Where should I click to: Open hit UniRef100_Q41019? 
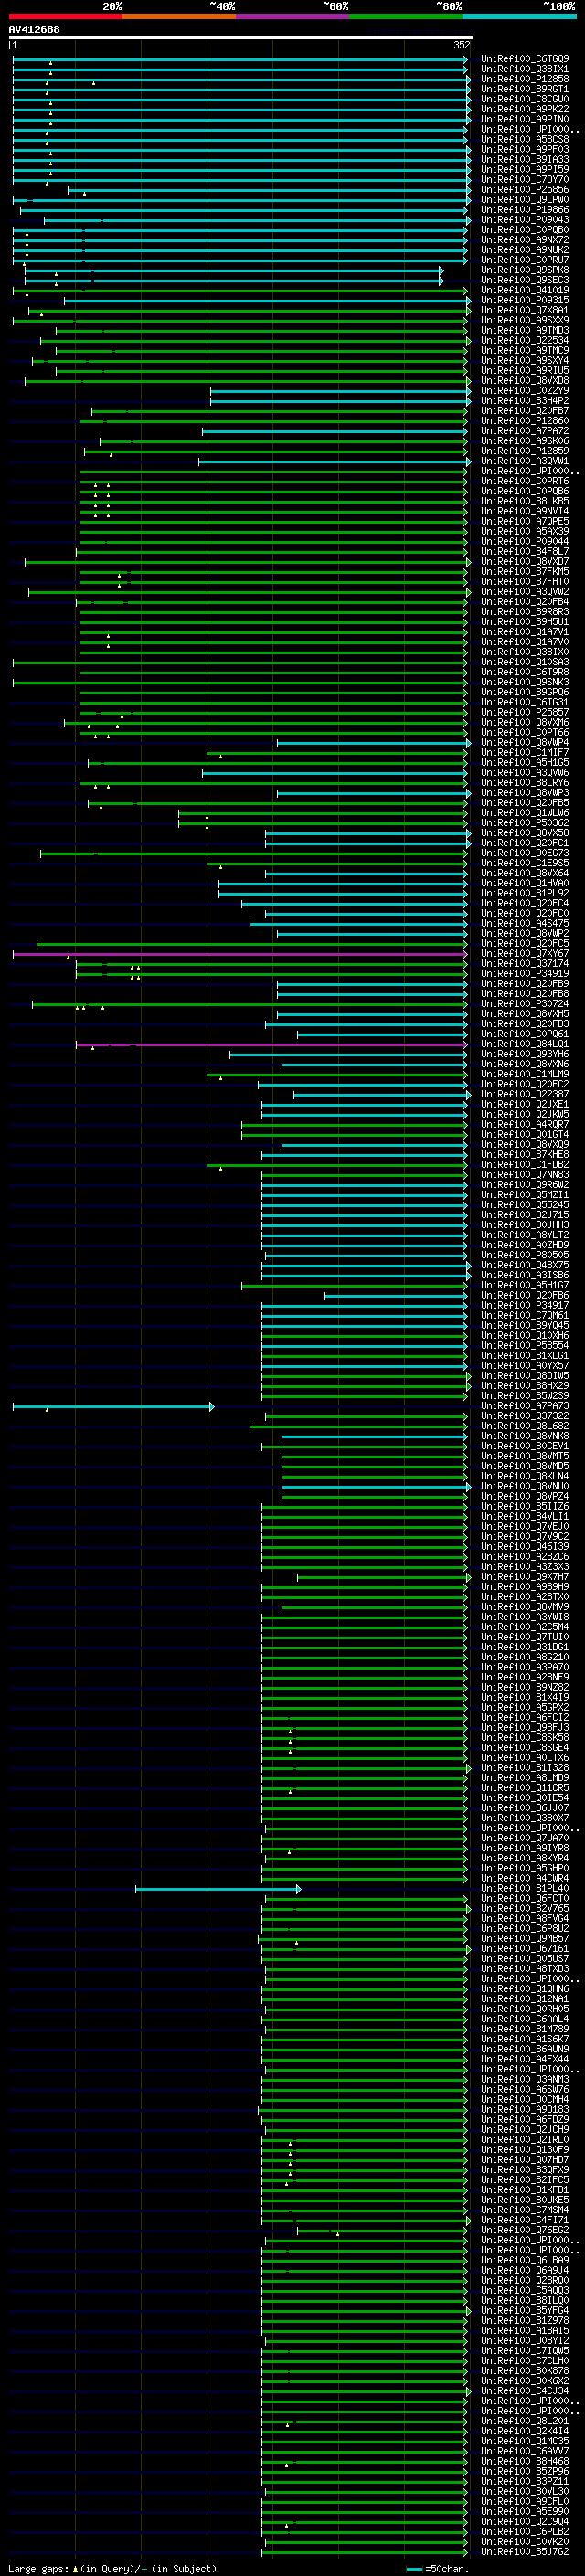point(525,290)
